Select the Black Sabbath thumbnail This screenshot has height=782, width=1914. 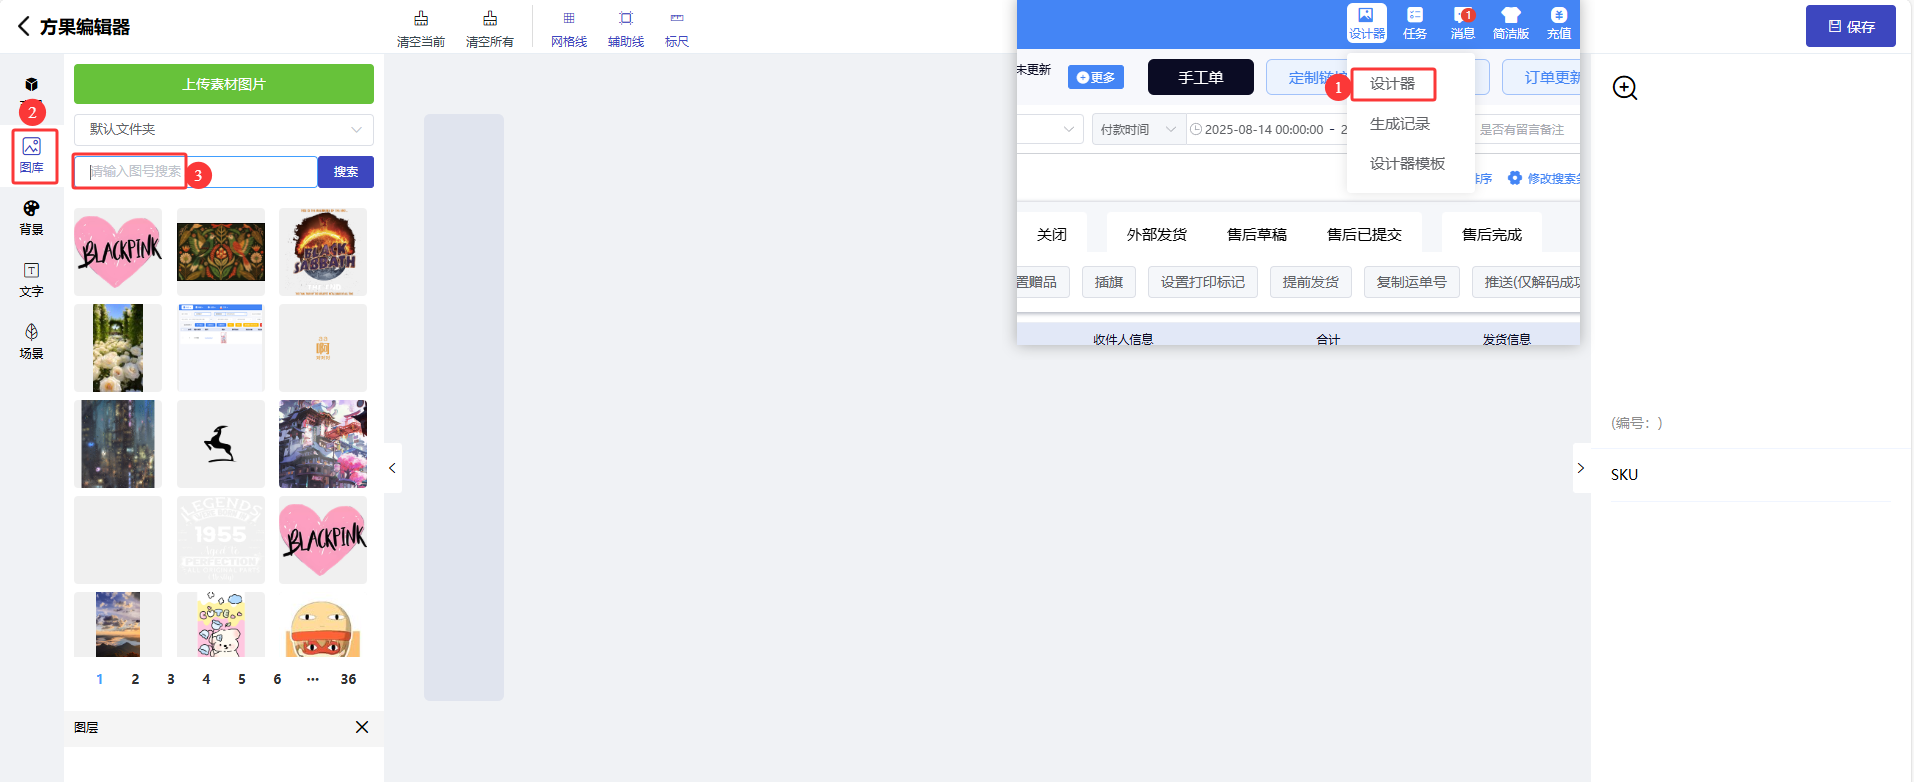click(323, 252)
